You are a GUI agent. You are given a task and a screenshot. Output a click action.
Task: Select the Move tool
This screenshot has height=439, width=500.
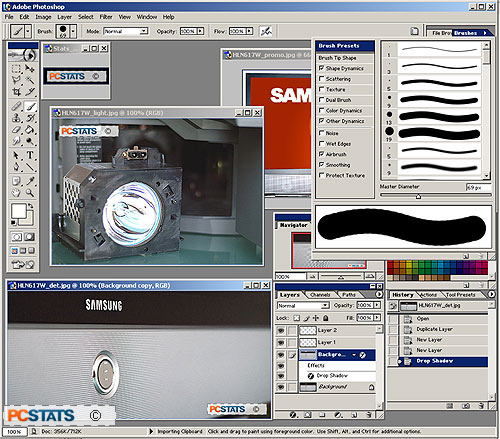pyautogui.click(x=30, y=69)
